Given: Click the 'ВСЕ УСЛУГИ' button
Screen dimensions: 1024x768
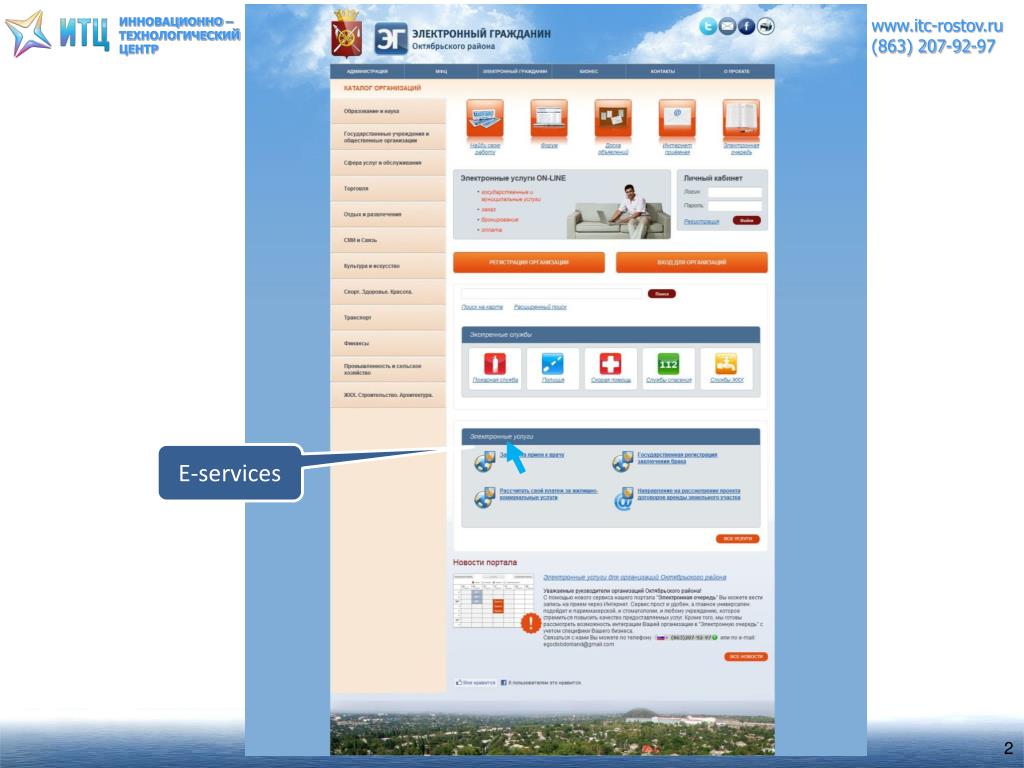Looking at the screenshot, I should (737, 539).
